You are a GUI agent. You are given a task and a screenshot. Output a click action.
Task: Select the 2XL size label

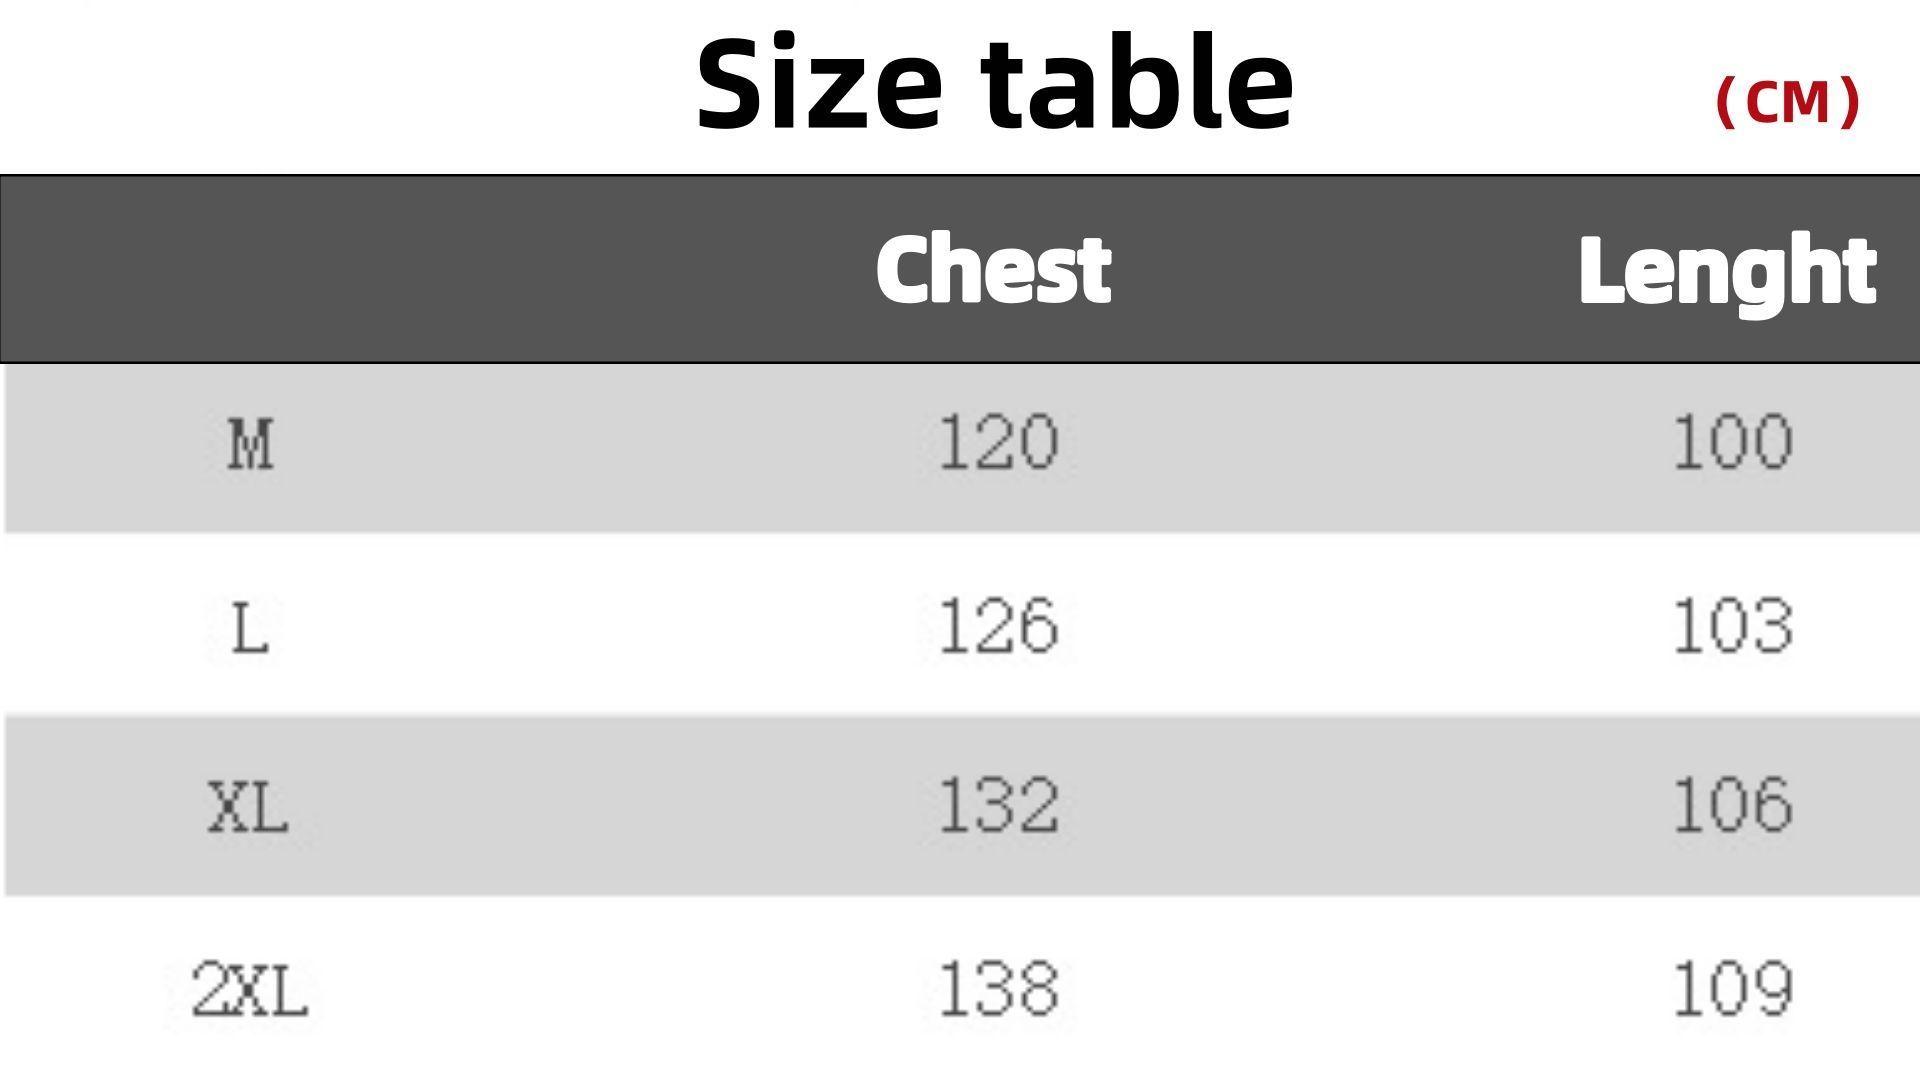(x=250, y=990)
